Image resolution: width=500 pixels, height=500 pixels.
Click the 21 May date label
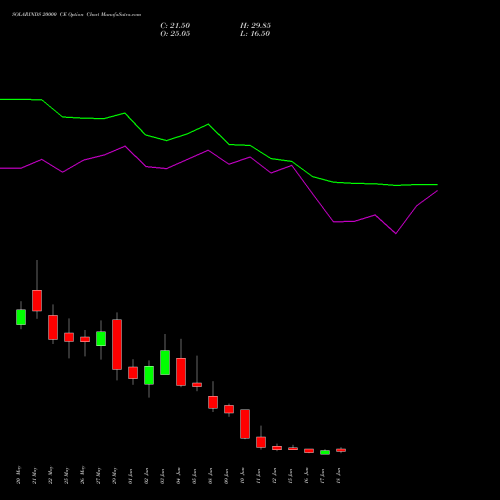tap(35, 475)
